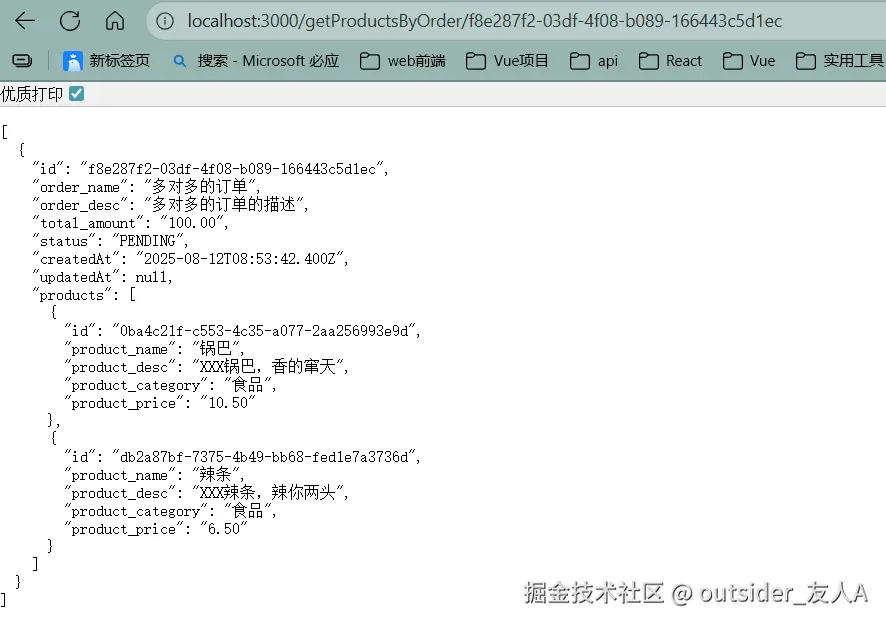Go to the browser home page
The width and height of the screenshot is (886, 624).
114,20
